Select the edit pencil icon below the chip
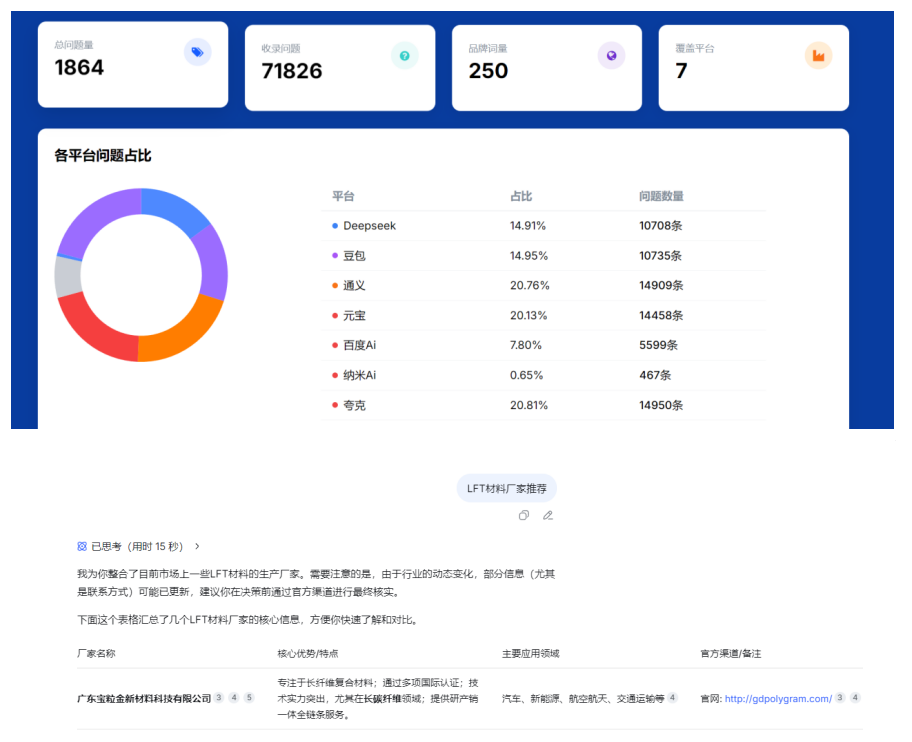 click(x=548, y=515)
